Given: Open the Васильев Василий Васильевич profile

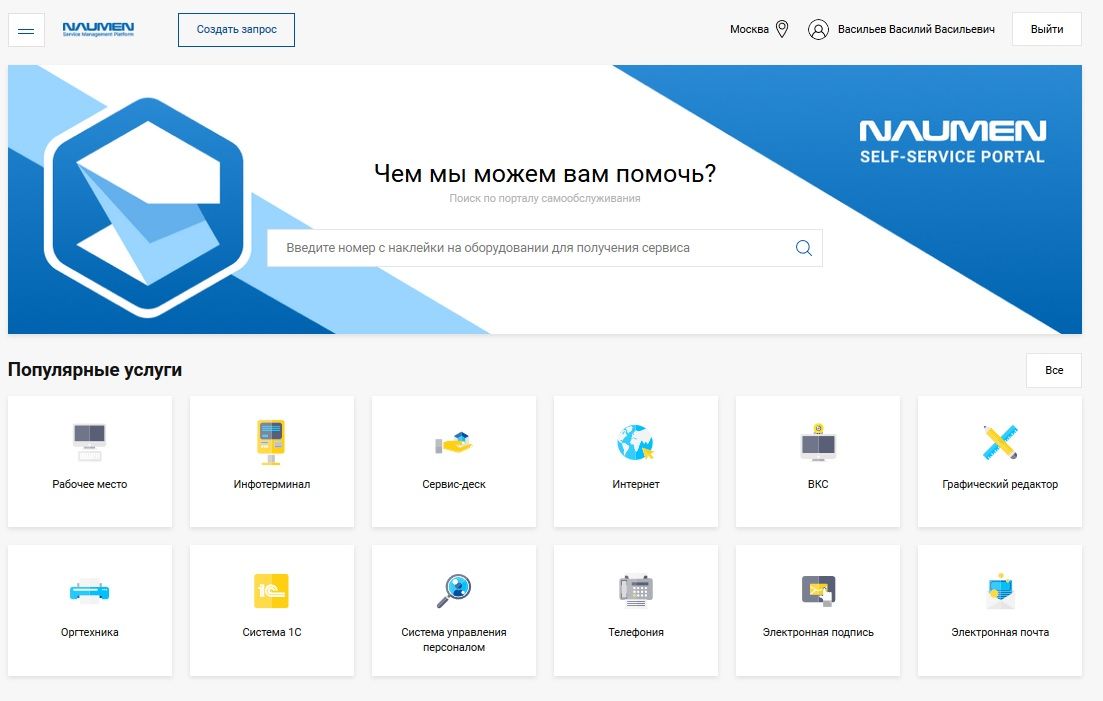Looking at the screenshot, I should [x=916, y=30].
